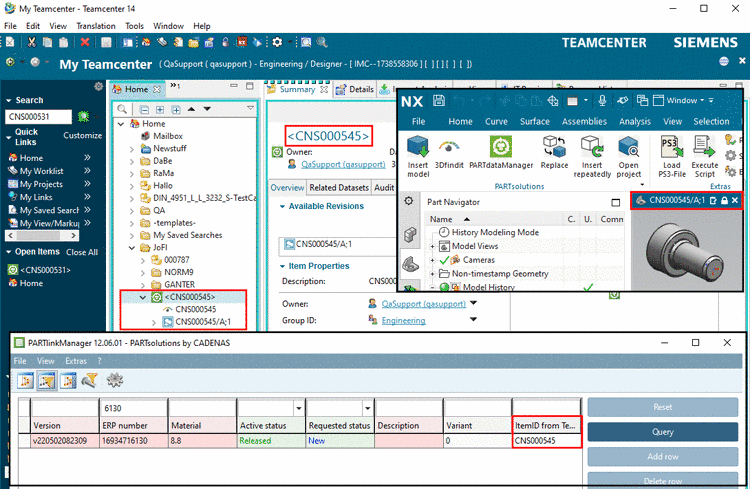The height and width of the screenshot is (489, 750).
Task: Collapse the JoFI folder in Home tree
Action: coord(132,248)
